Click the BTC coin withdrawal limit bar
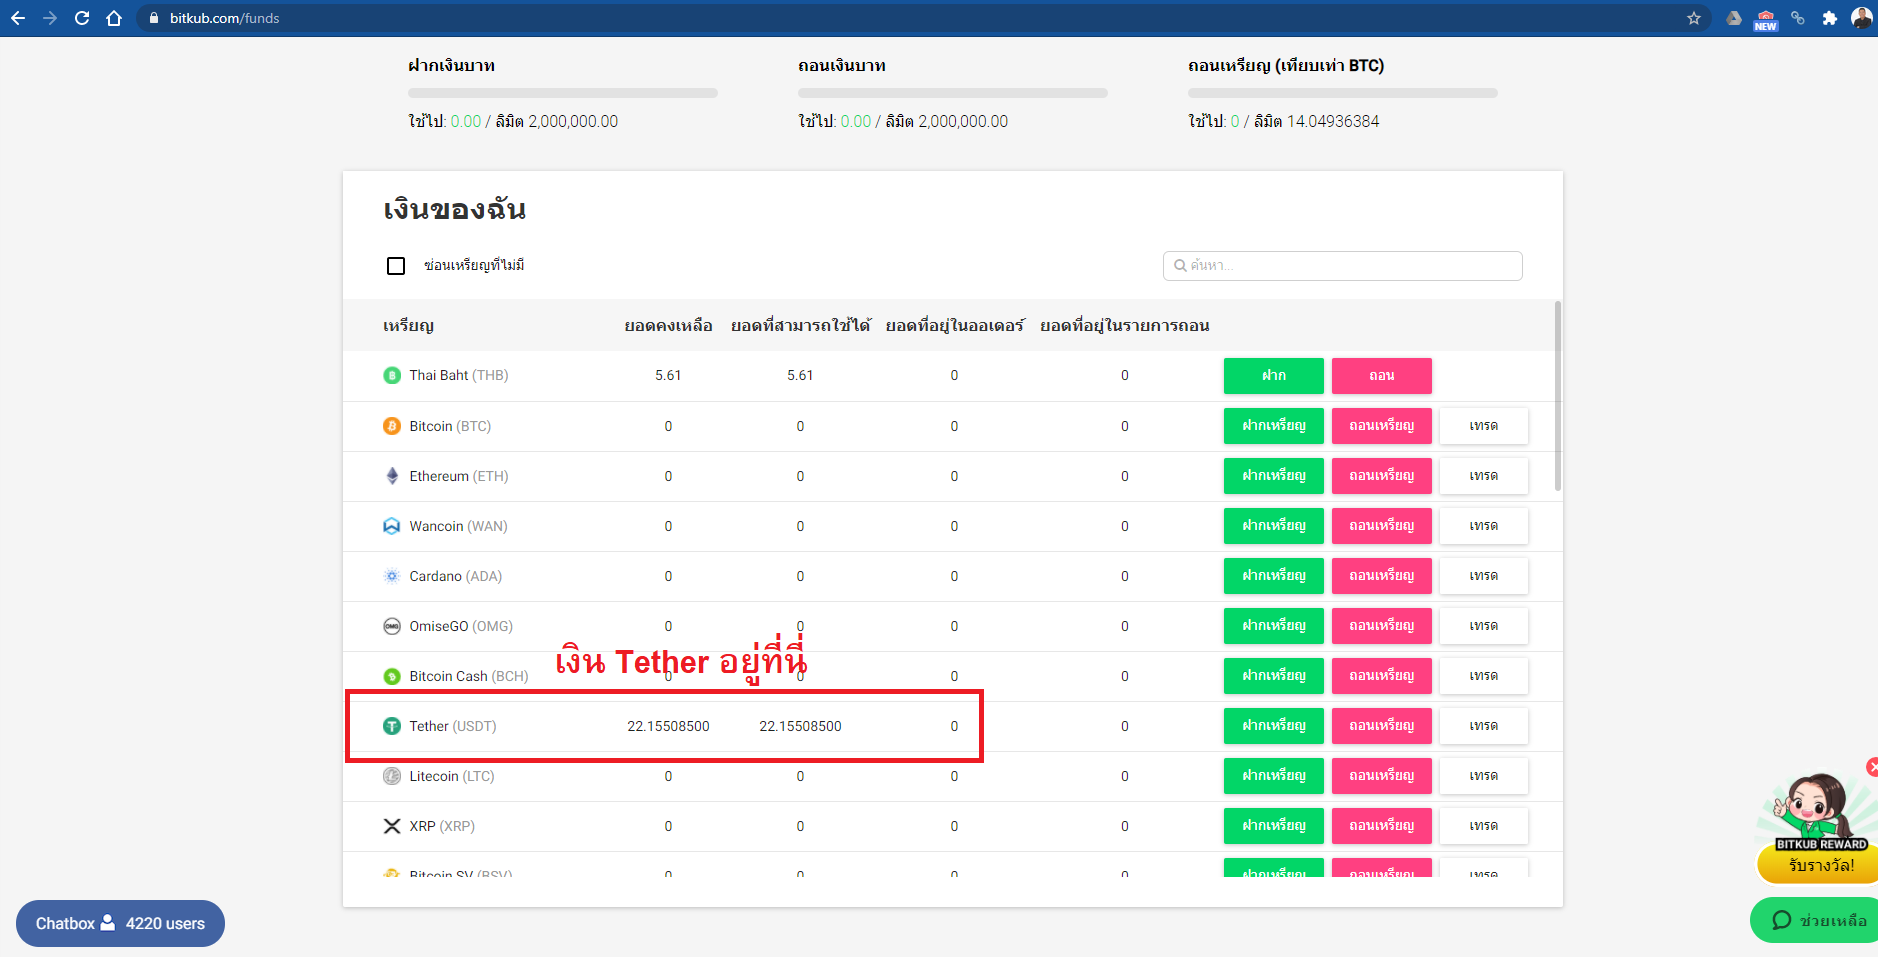 pos(1343,93)
